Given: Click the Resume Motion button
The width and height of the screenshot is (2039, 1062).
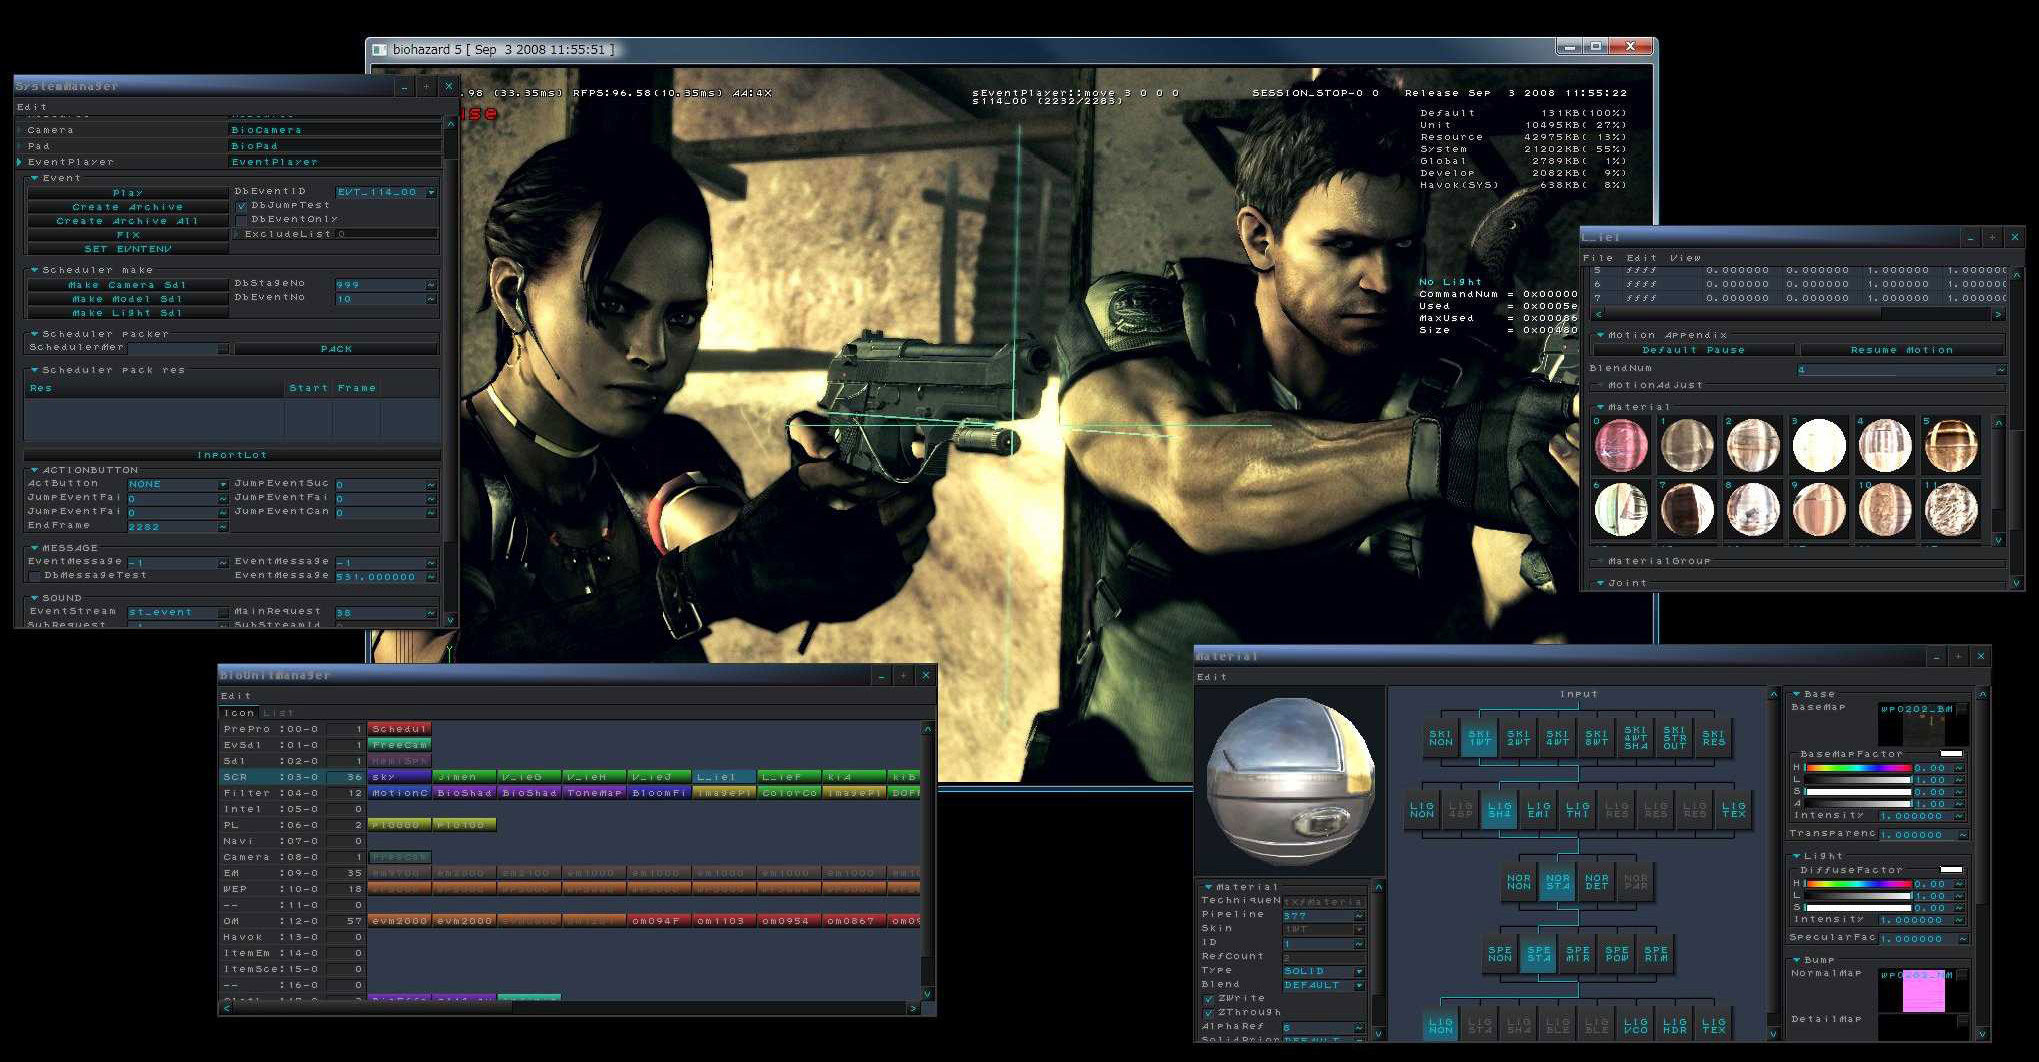Looking at the screenshot, I should click(1901, 350).
